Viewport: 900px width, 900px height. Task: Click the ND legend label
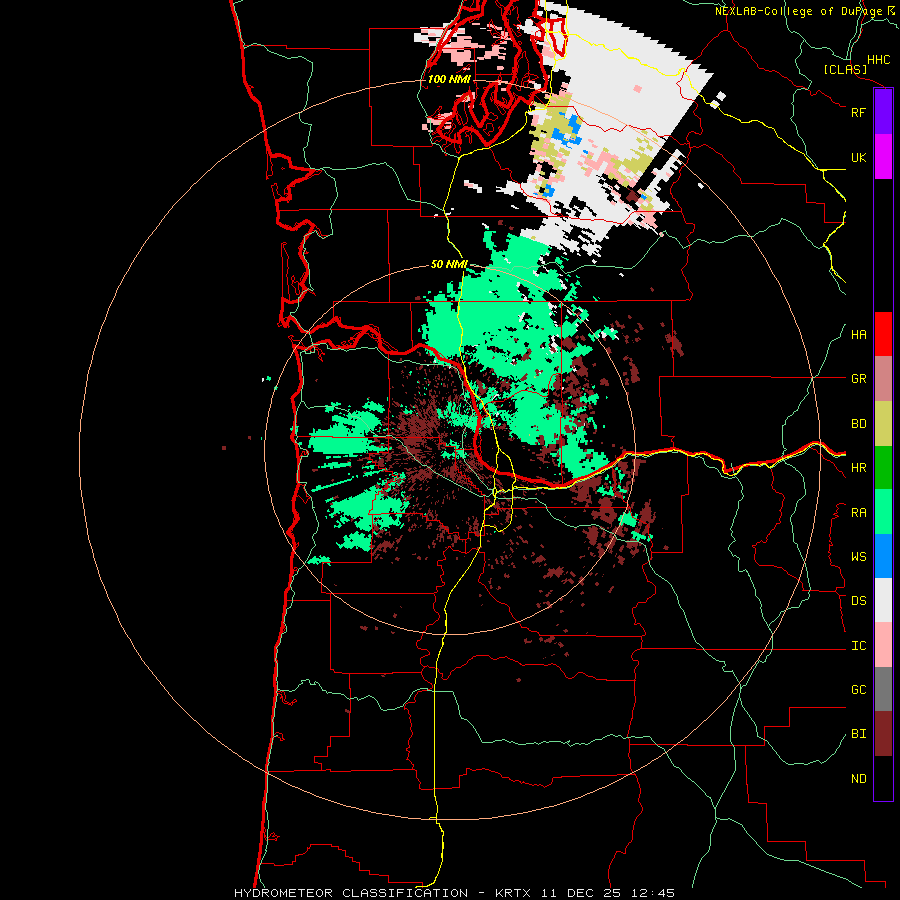(859, 779)
